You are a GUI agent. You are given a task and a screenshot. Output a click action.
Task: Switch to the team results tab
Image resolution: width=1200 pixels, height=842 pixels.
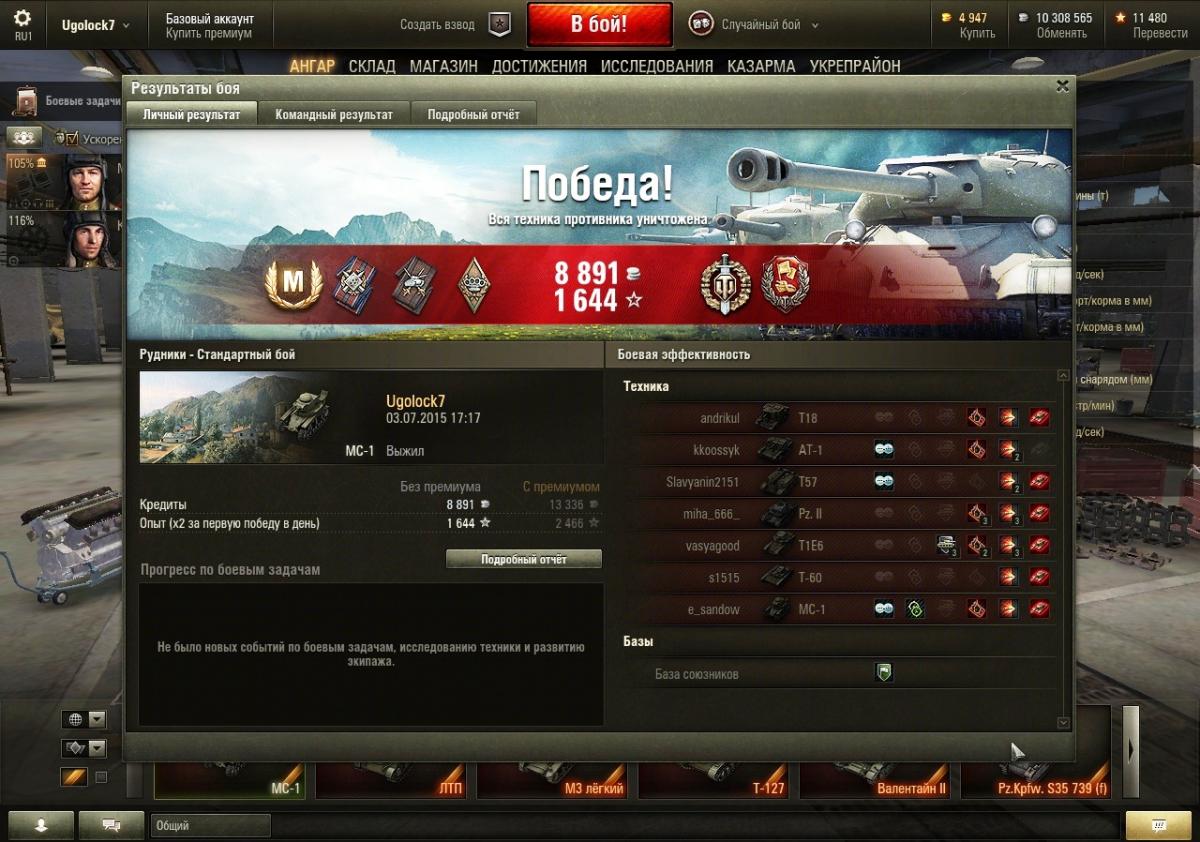pyautogui.click(x=334, y=114)
